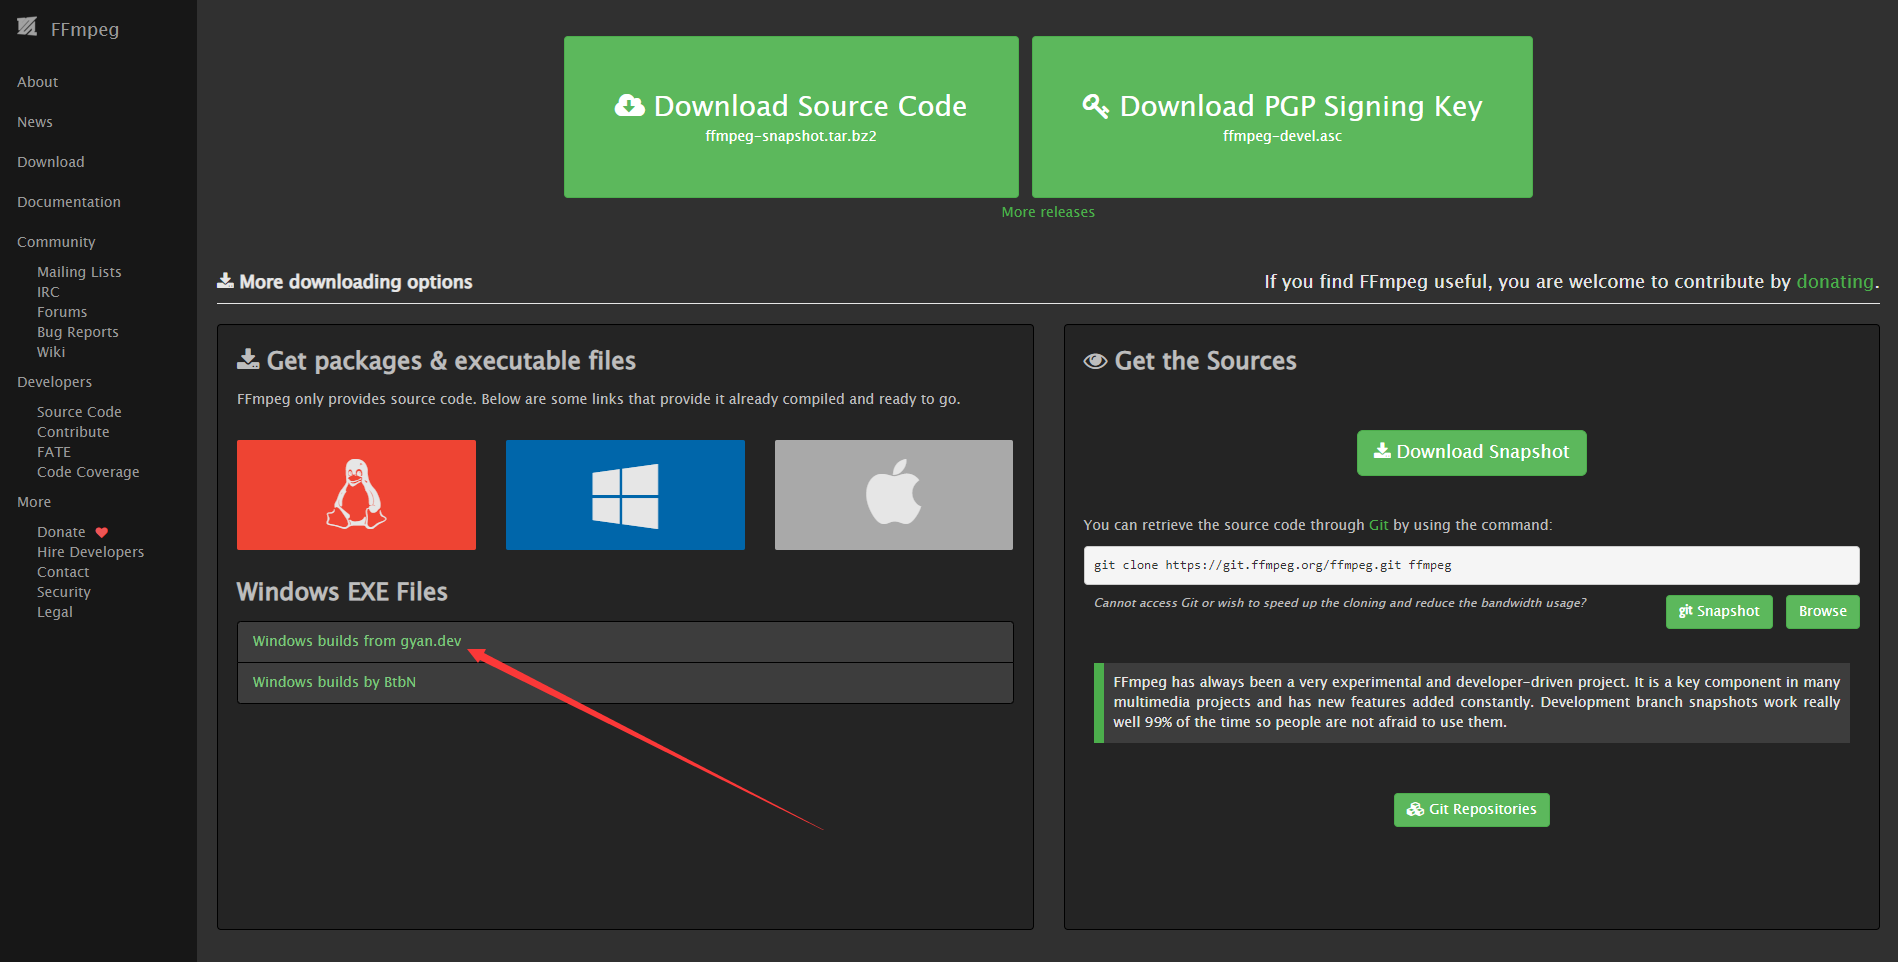Screen dimensions: 1898x962
Task: Open the Security link
Action: pyautogui.click(x=64, y=592)
